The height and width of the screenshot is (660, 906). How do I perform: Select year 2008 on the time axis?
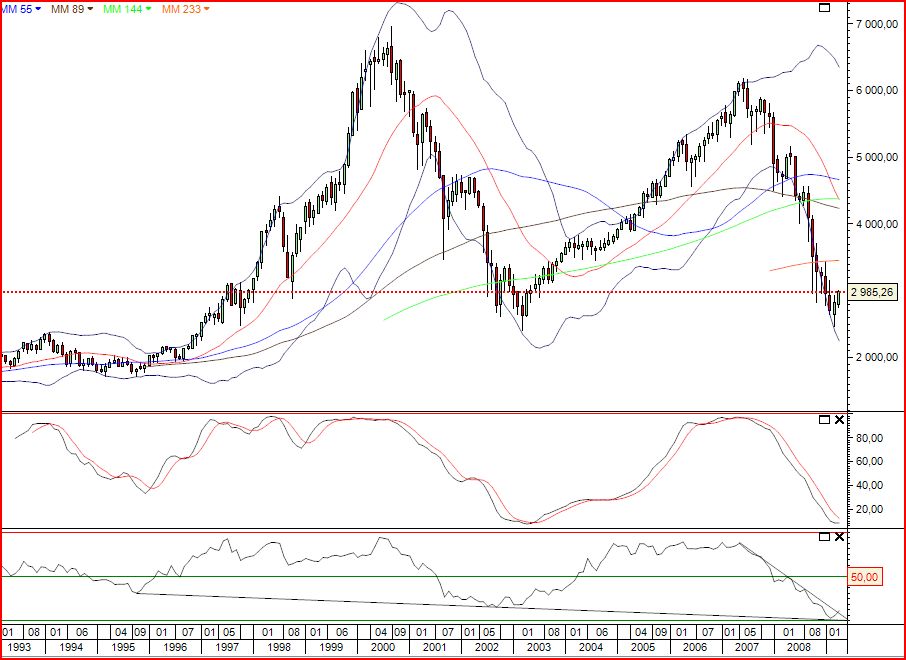pyautogui.click(x=799, y=647)
